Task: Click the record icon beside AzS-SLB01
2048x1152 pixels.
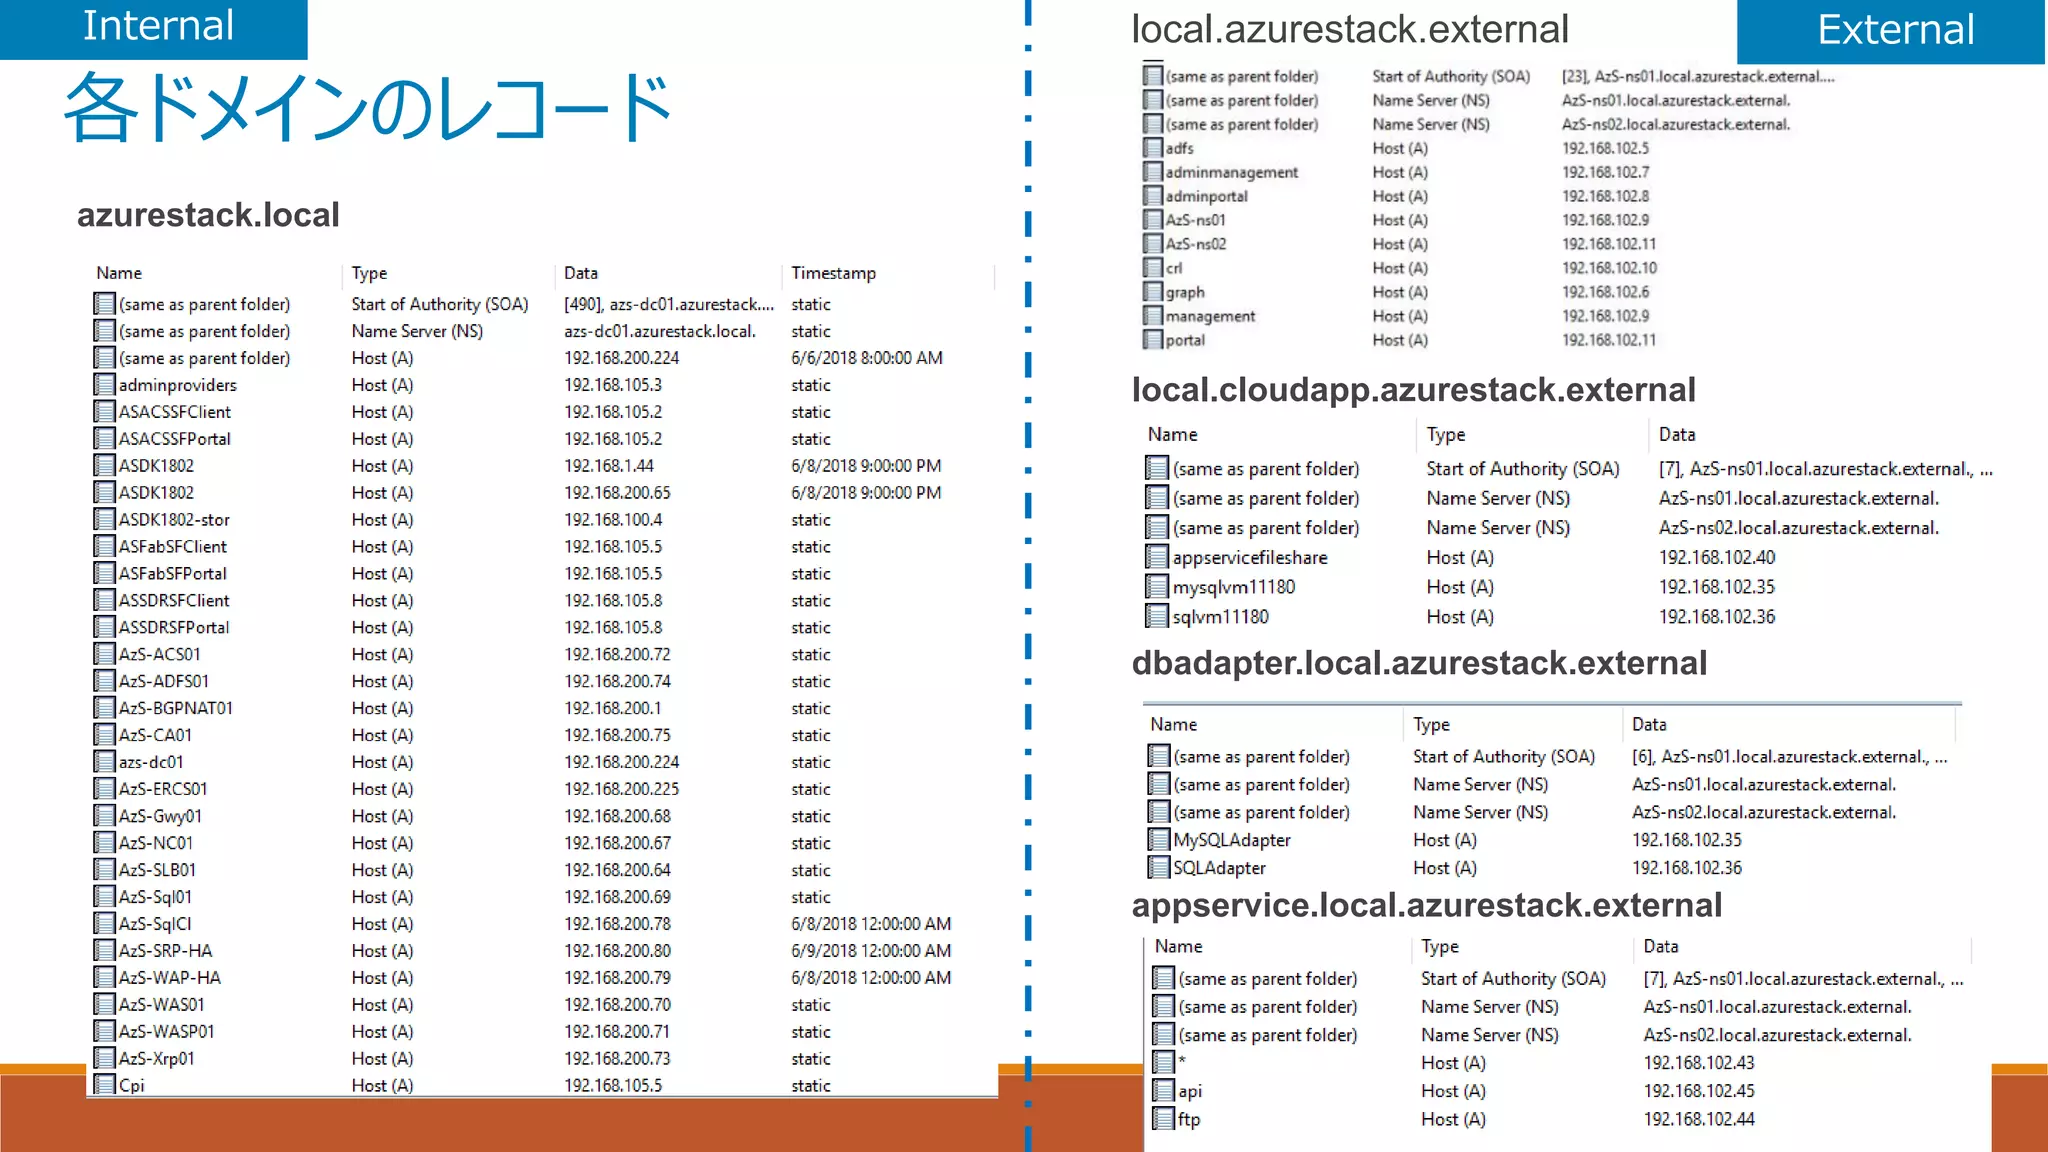Action: tap(104, 870)
